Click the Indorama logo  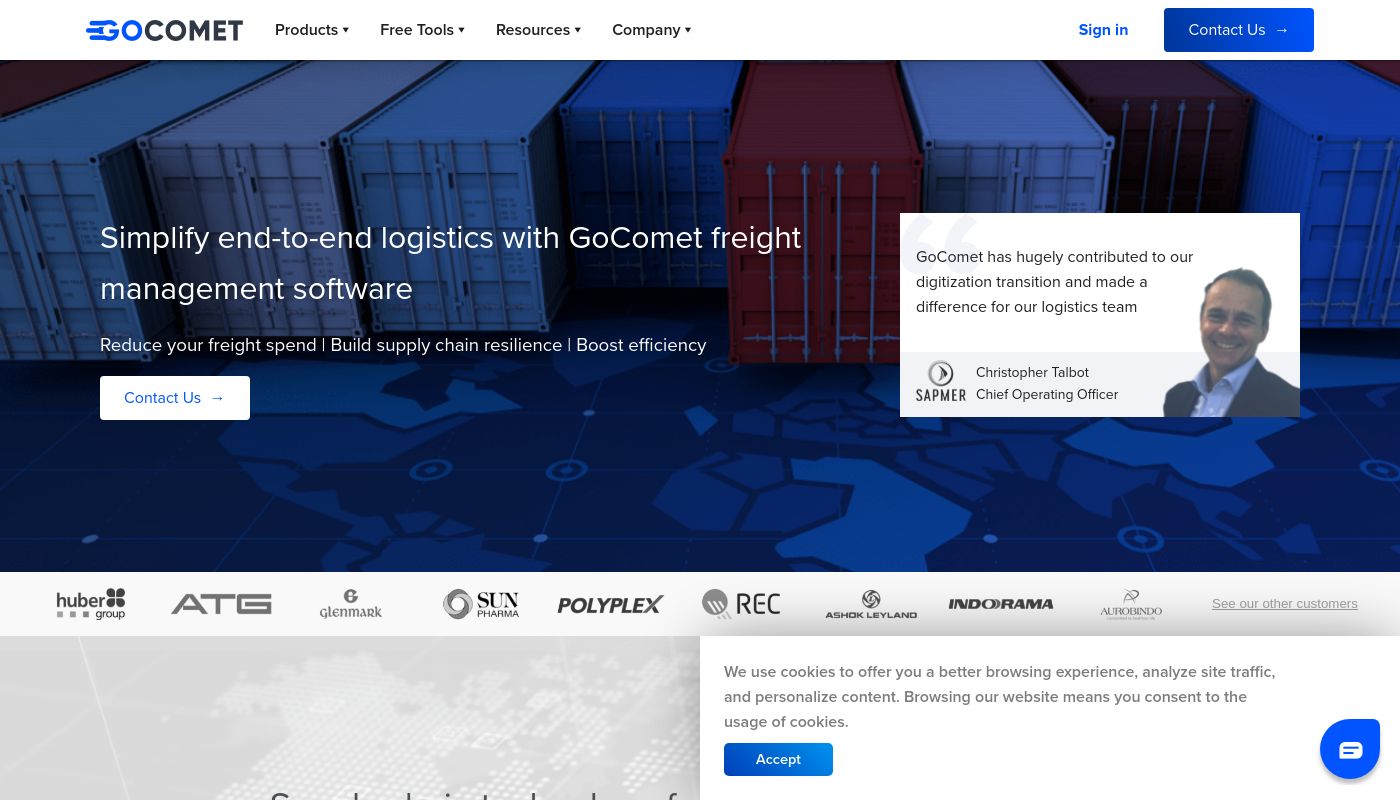pos(1001,603)
